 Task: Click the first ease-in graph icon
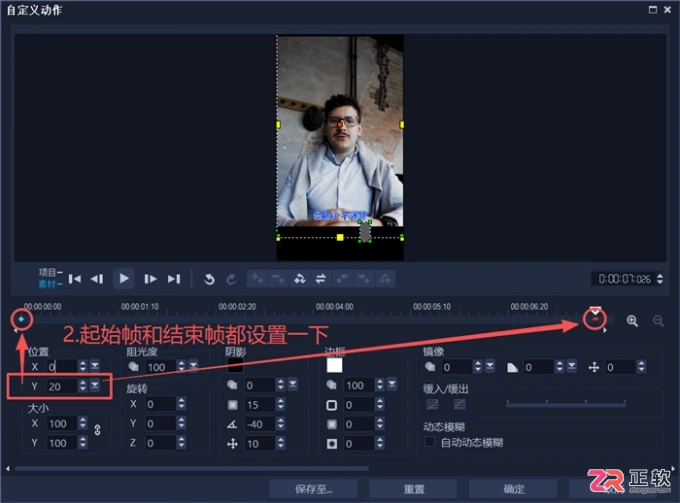pyautogui.click(x=432, y=404)
